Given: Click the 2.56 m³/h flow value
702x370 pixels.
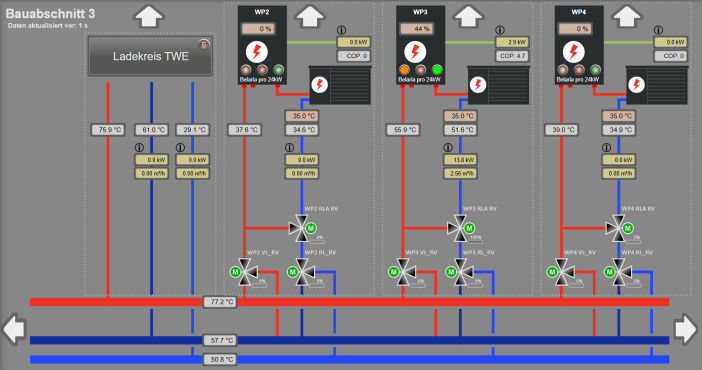Looking at the screenshot, I should [x=461, y=173].
